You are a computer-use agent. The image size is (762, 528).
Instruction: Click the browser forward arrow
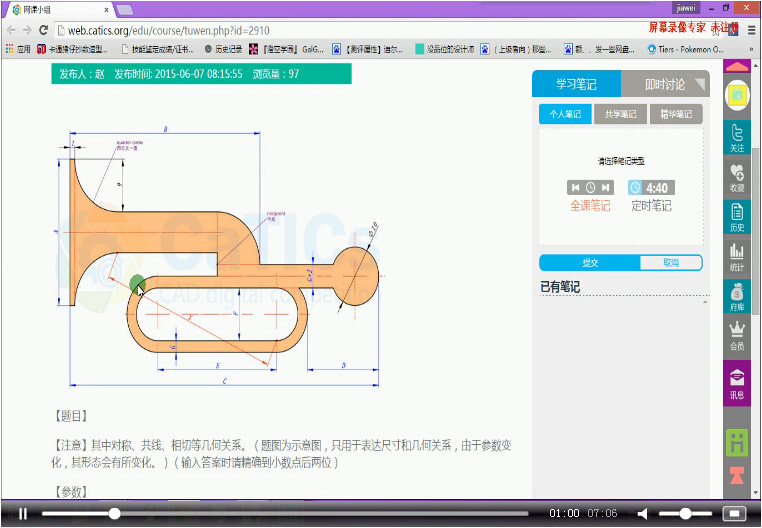point(27,30)
